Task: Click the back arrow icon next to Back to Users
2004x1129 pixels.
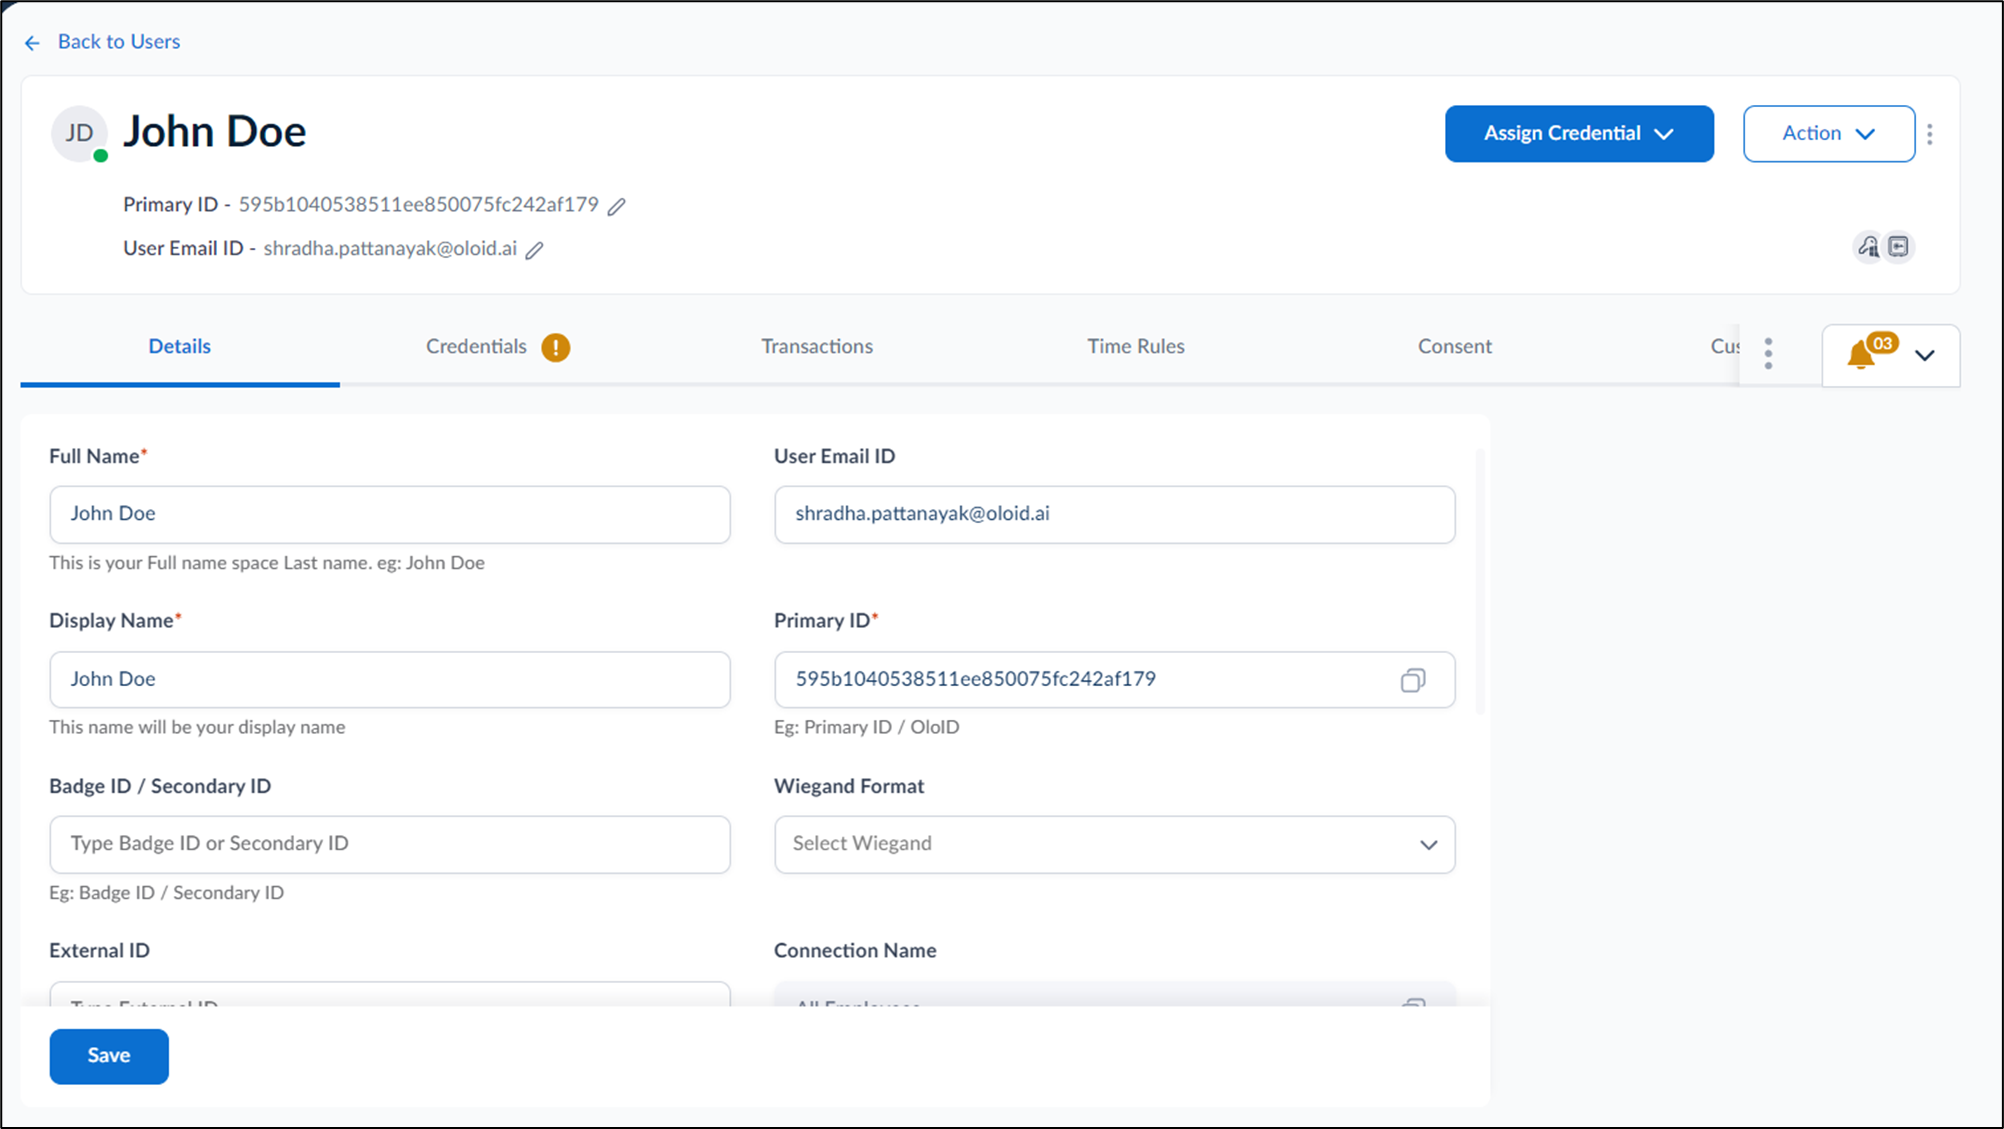Action: click(32, 43)
